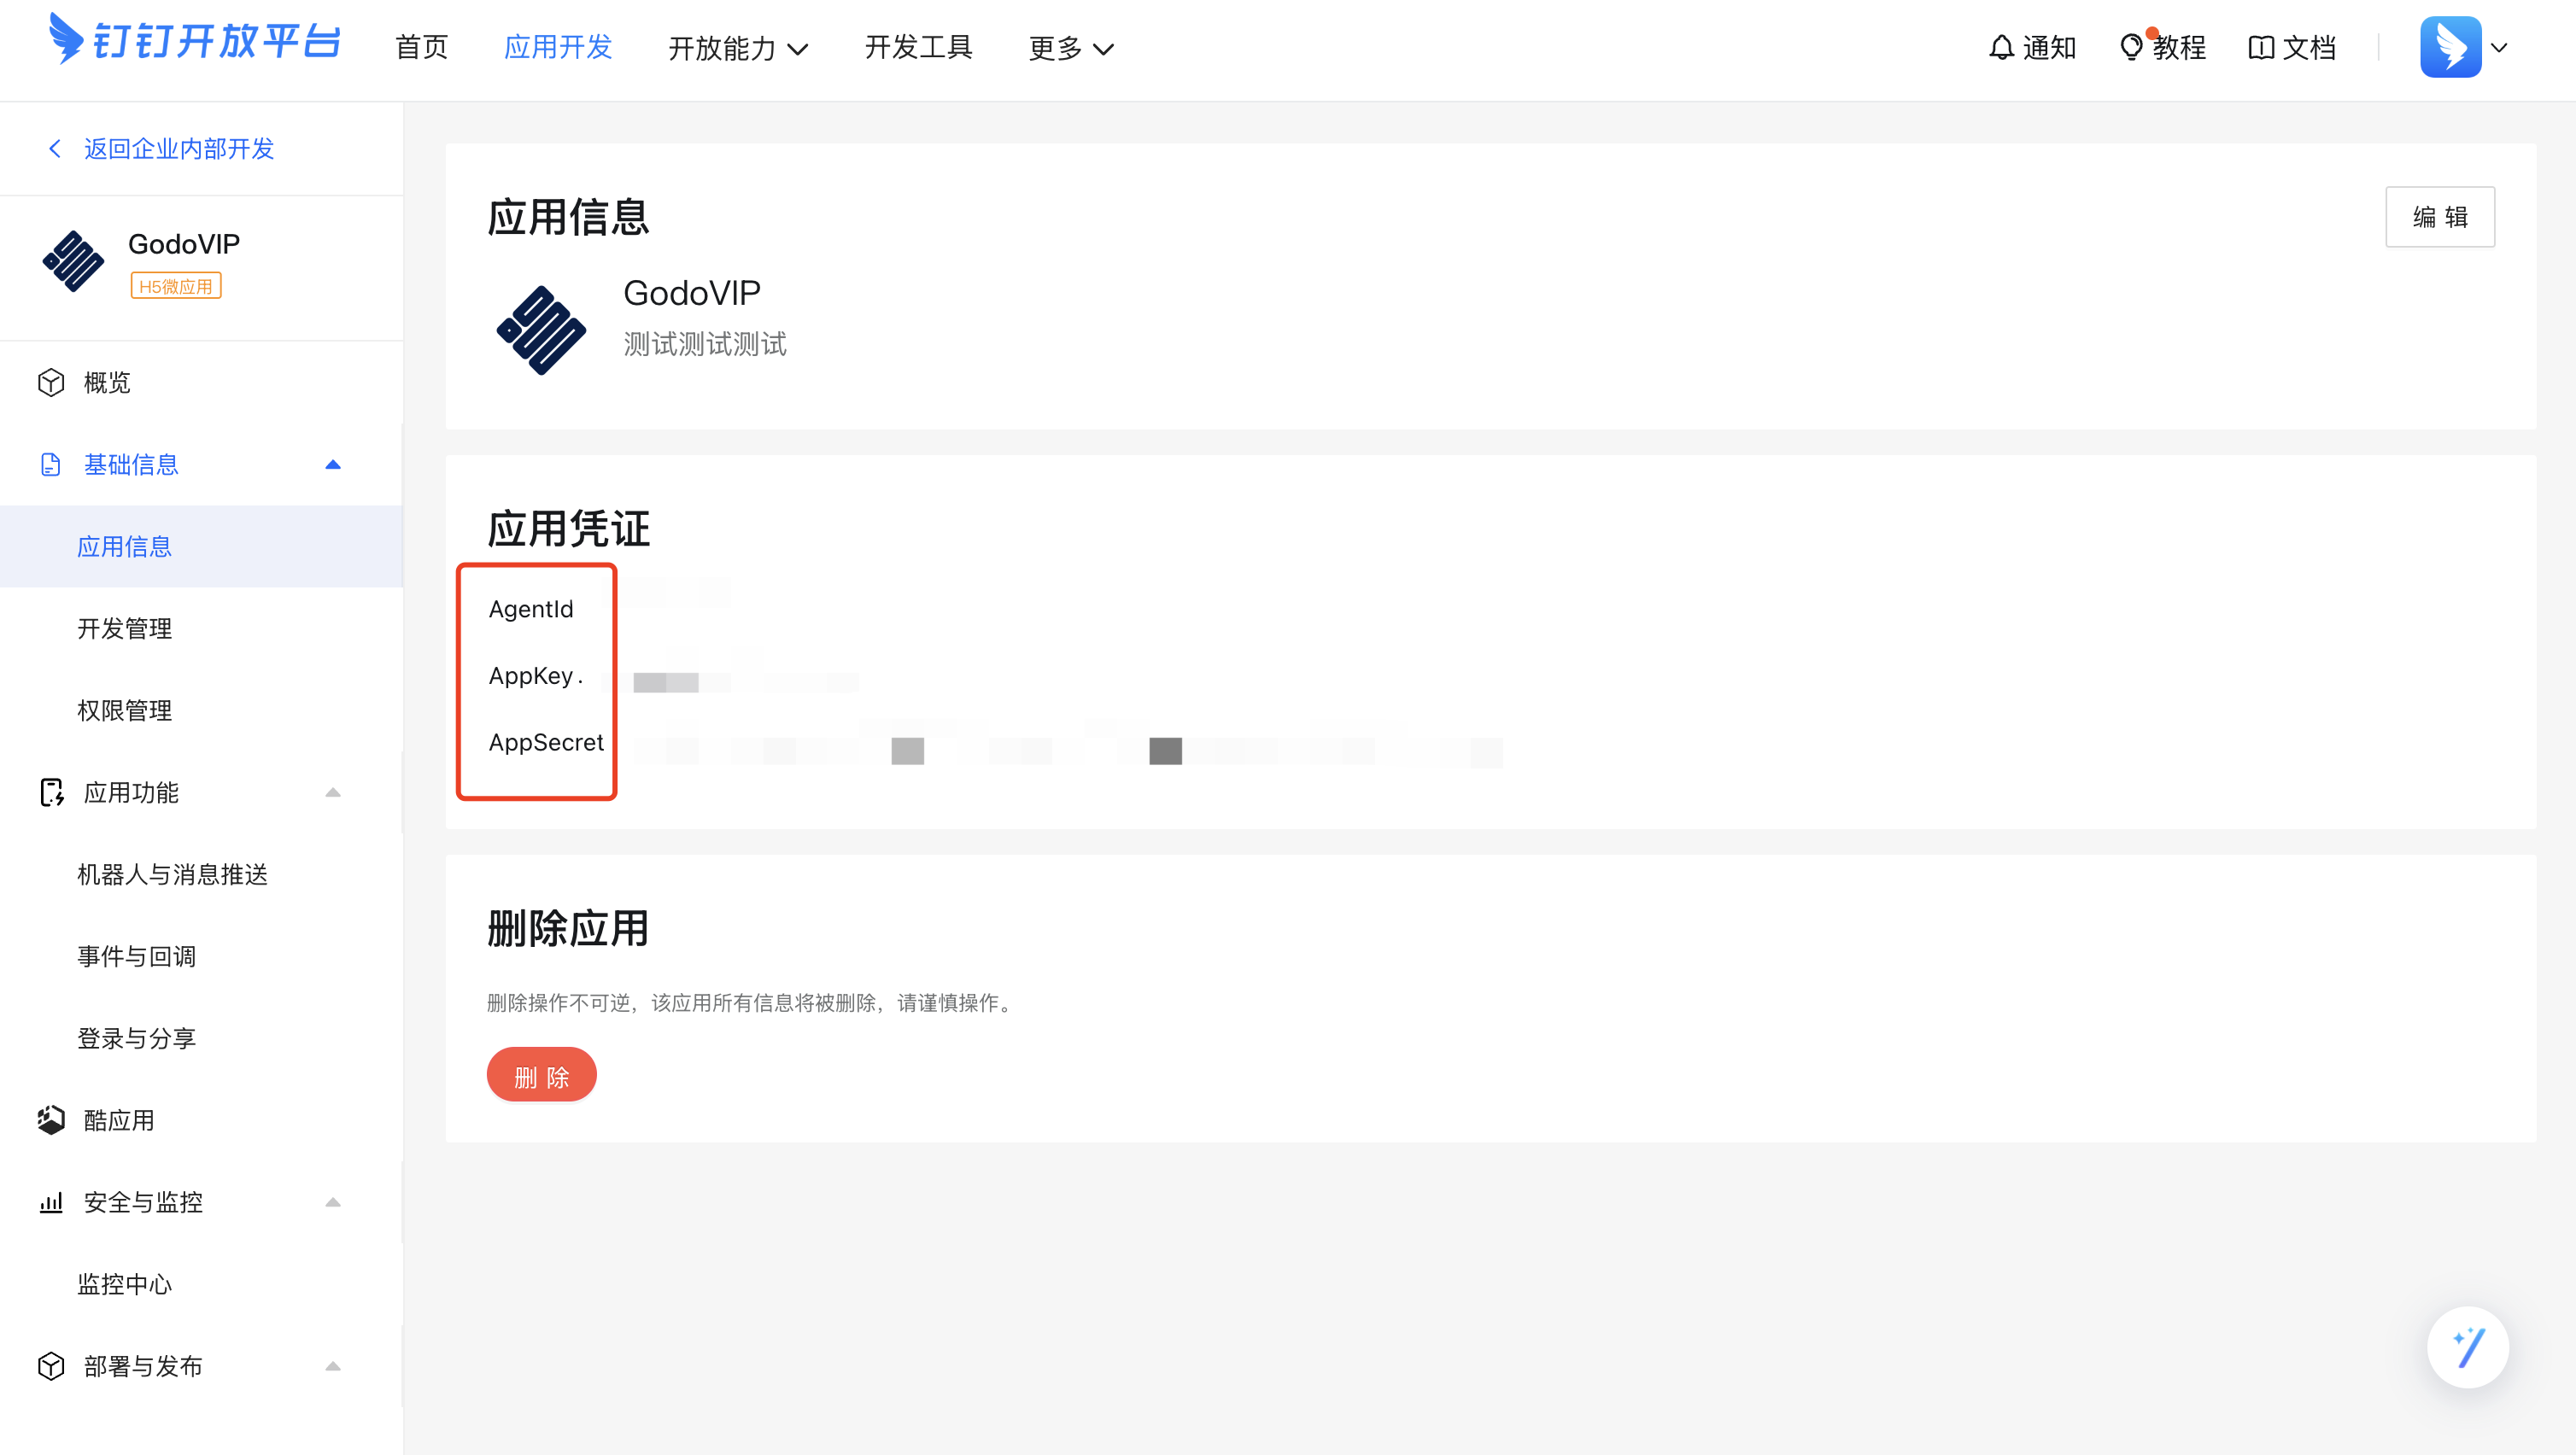
Task: Go to 首页 in top navigation
Action: (x=422, y=47)
